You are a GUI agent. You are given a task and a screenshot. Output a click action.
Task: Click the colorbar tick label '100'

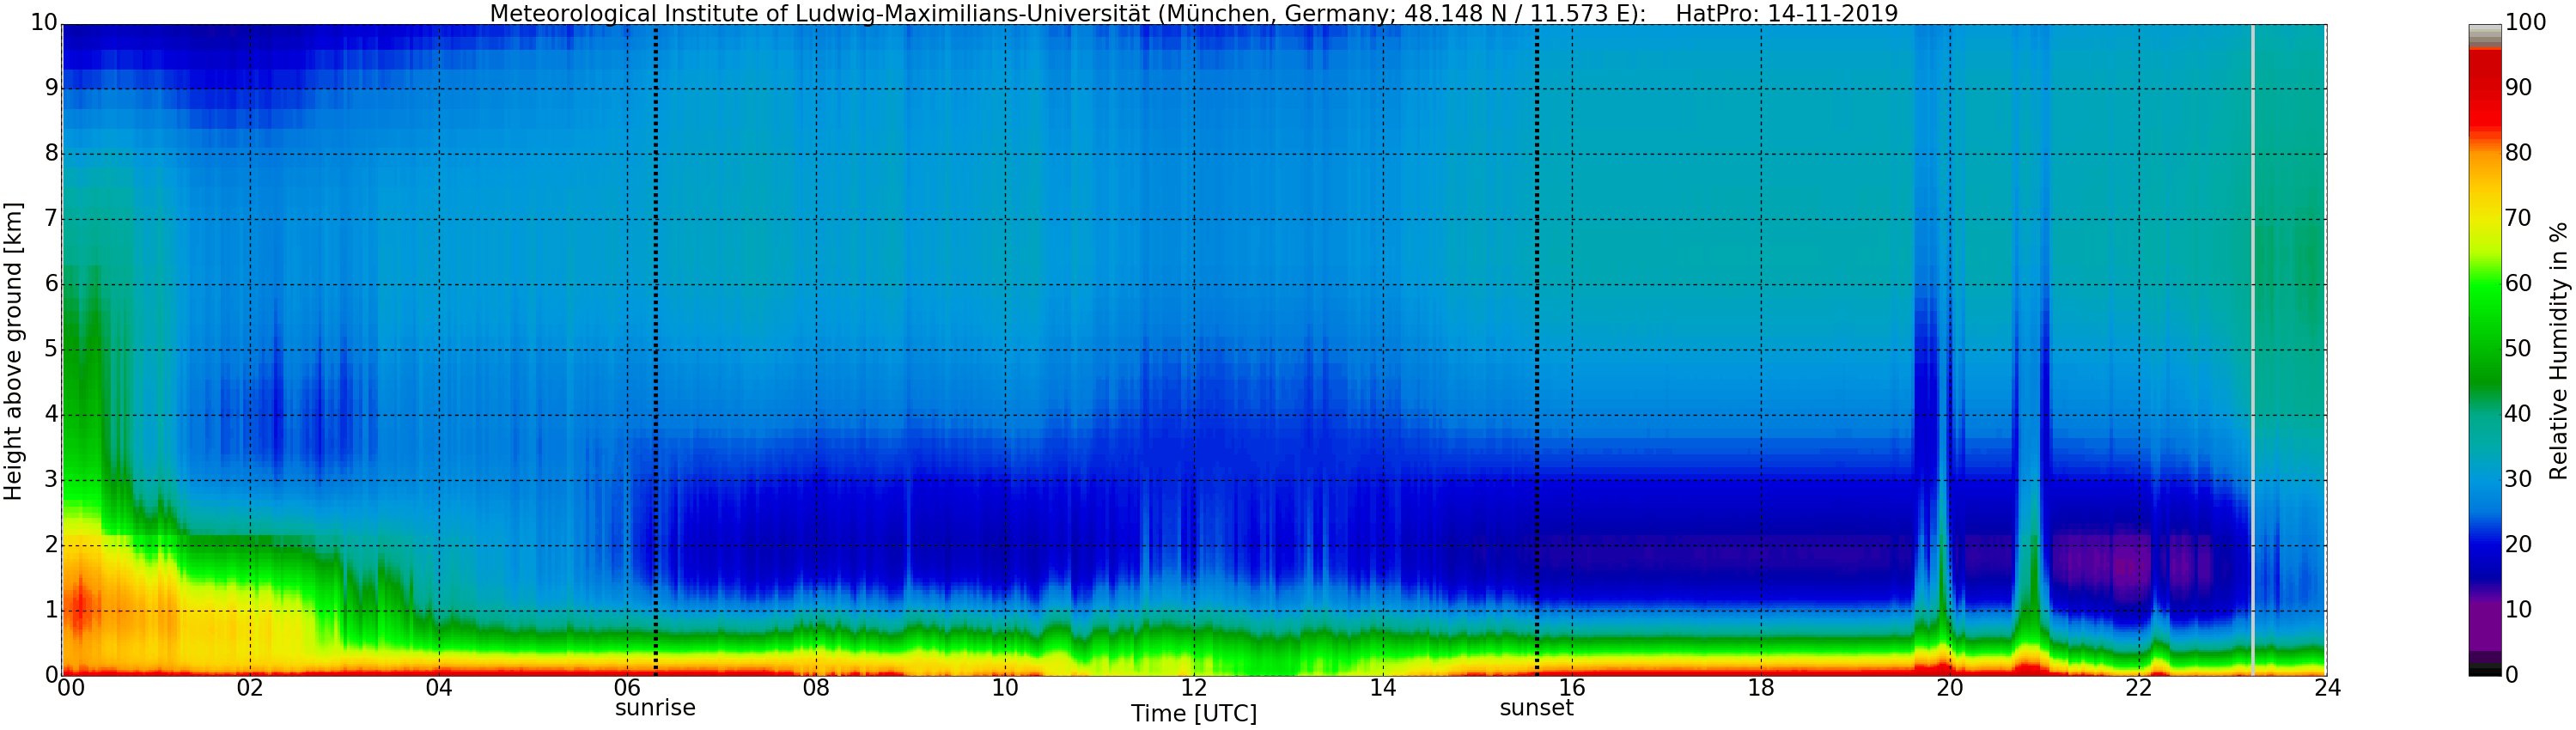pos(2525,23)
